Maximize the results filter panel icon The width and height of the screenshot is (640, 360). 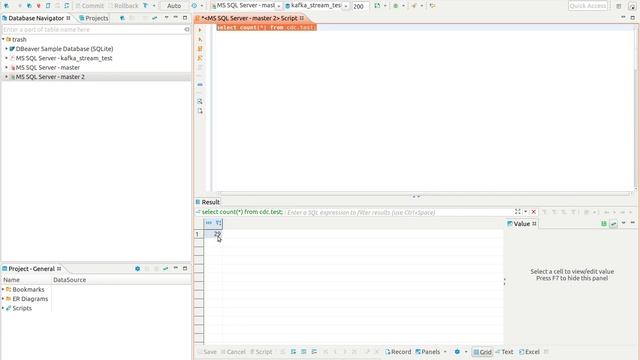tap(518, 211)
